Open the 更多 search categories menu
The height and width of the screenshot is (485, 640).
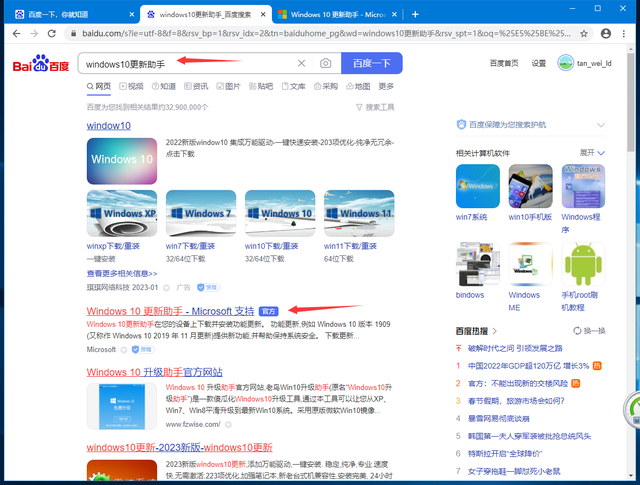pos(386,86)
